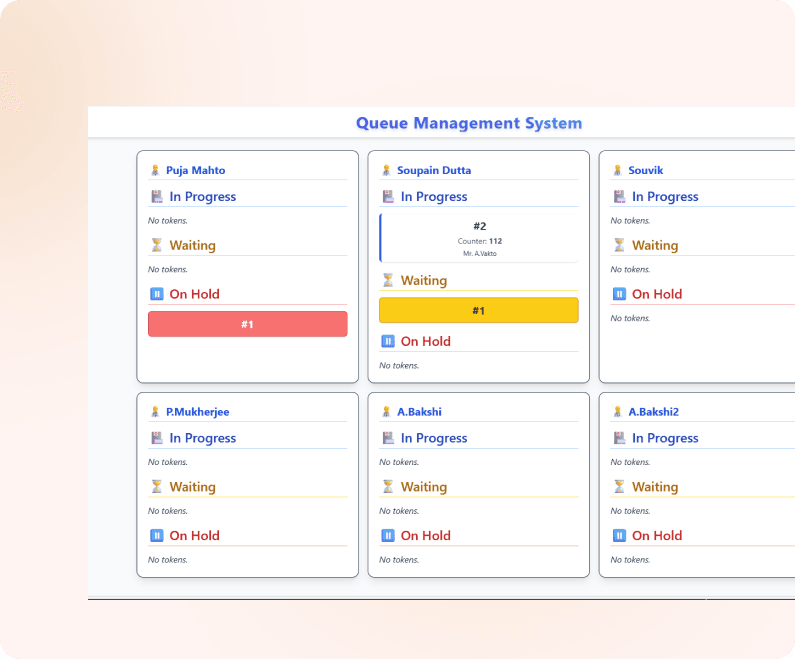Screen dimensions: 795x659
Task: Select the red #1 on-hold token for Puja Mahto
Action: coord(247,324)
